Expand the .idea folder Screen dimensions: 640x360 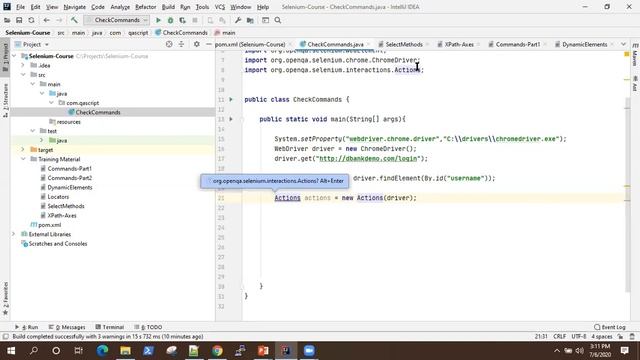pos(23,65)
